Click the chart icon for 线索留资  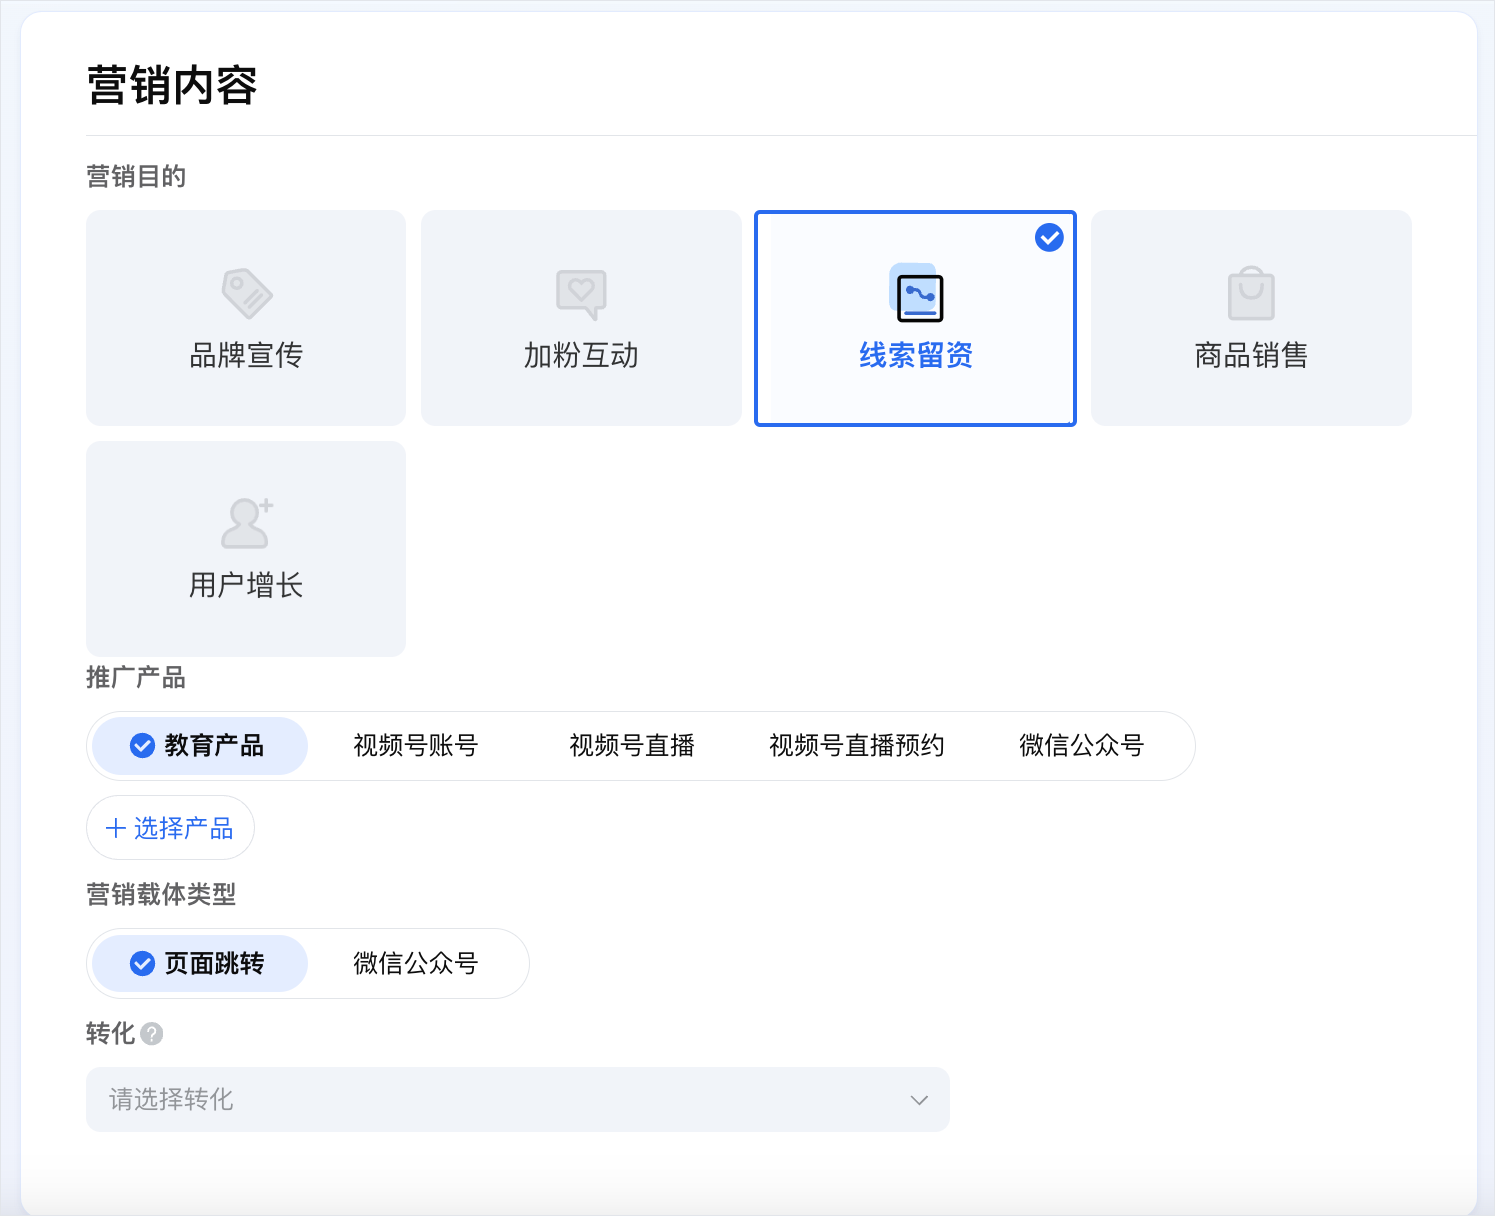(916, 294)
